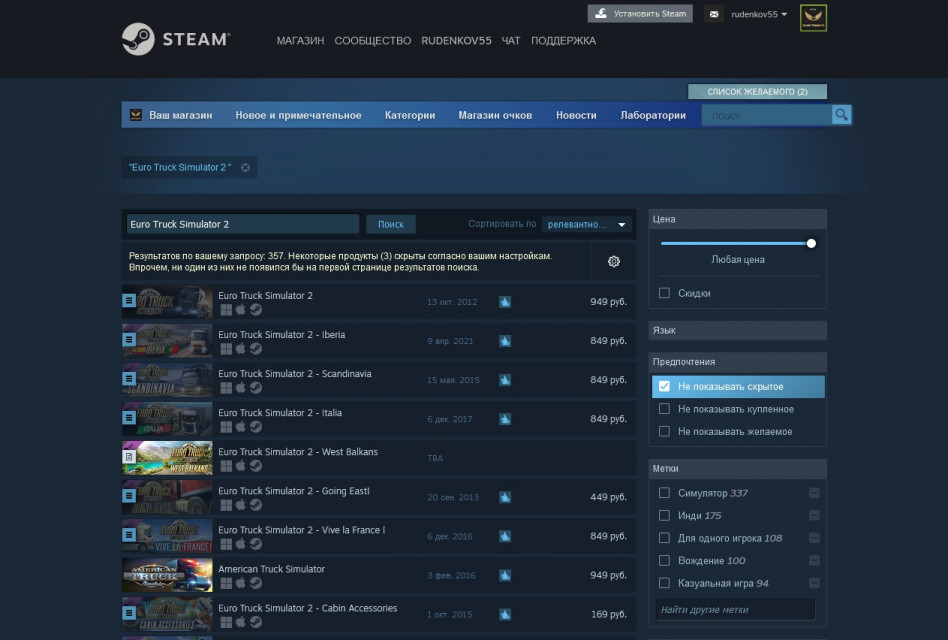Click the Steam logo in the header

pos(176,40)
